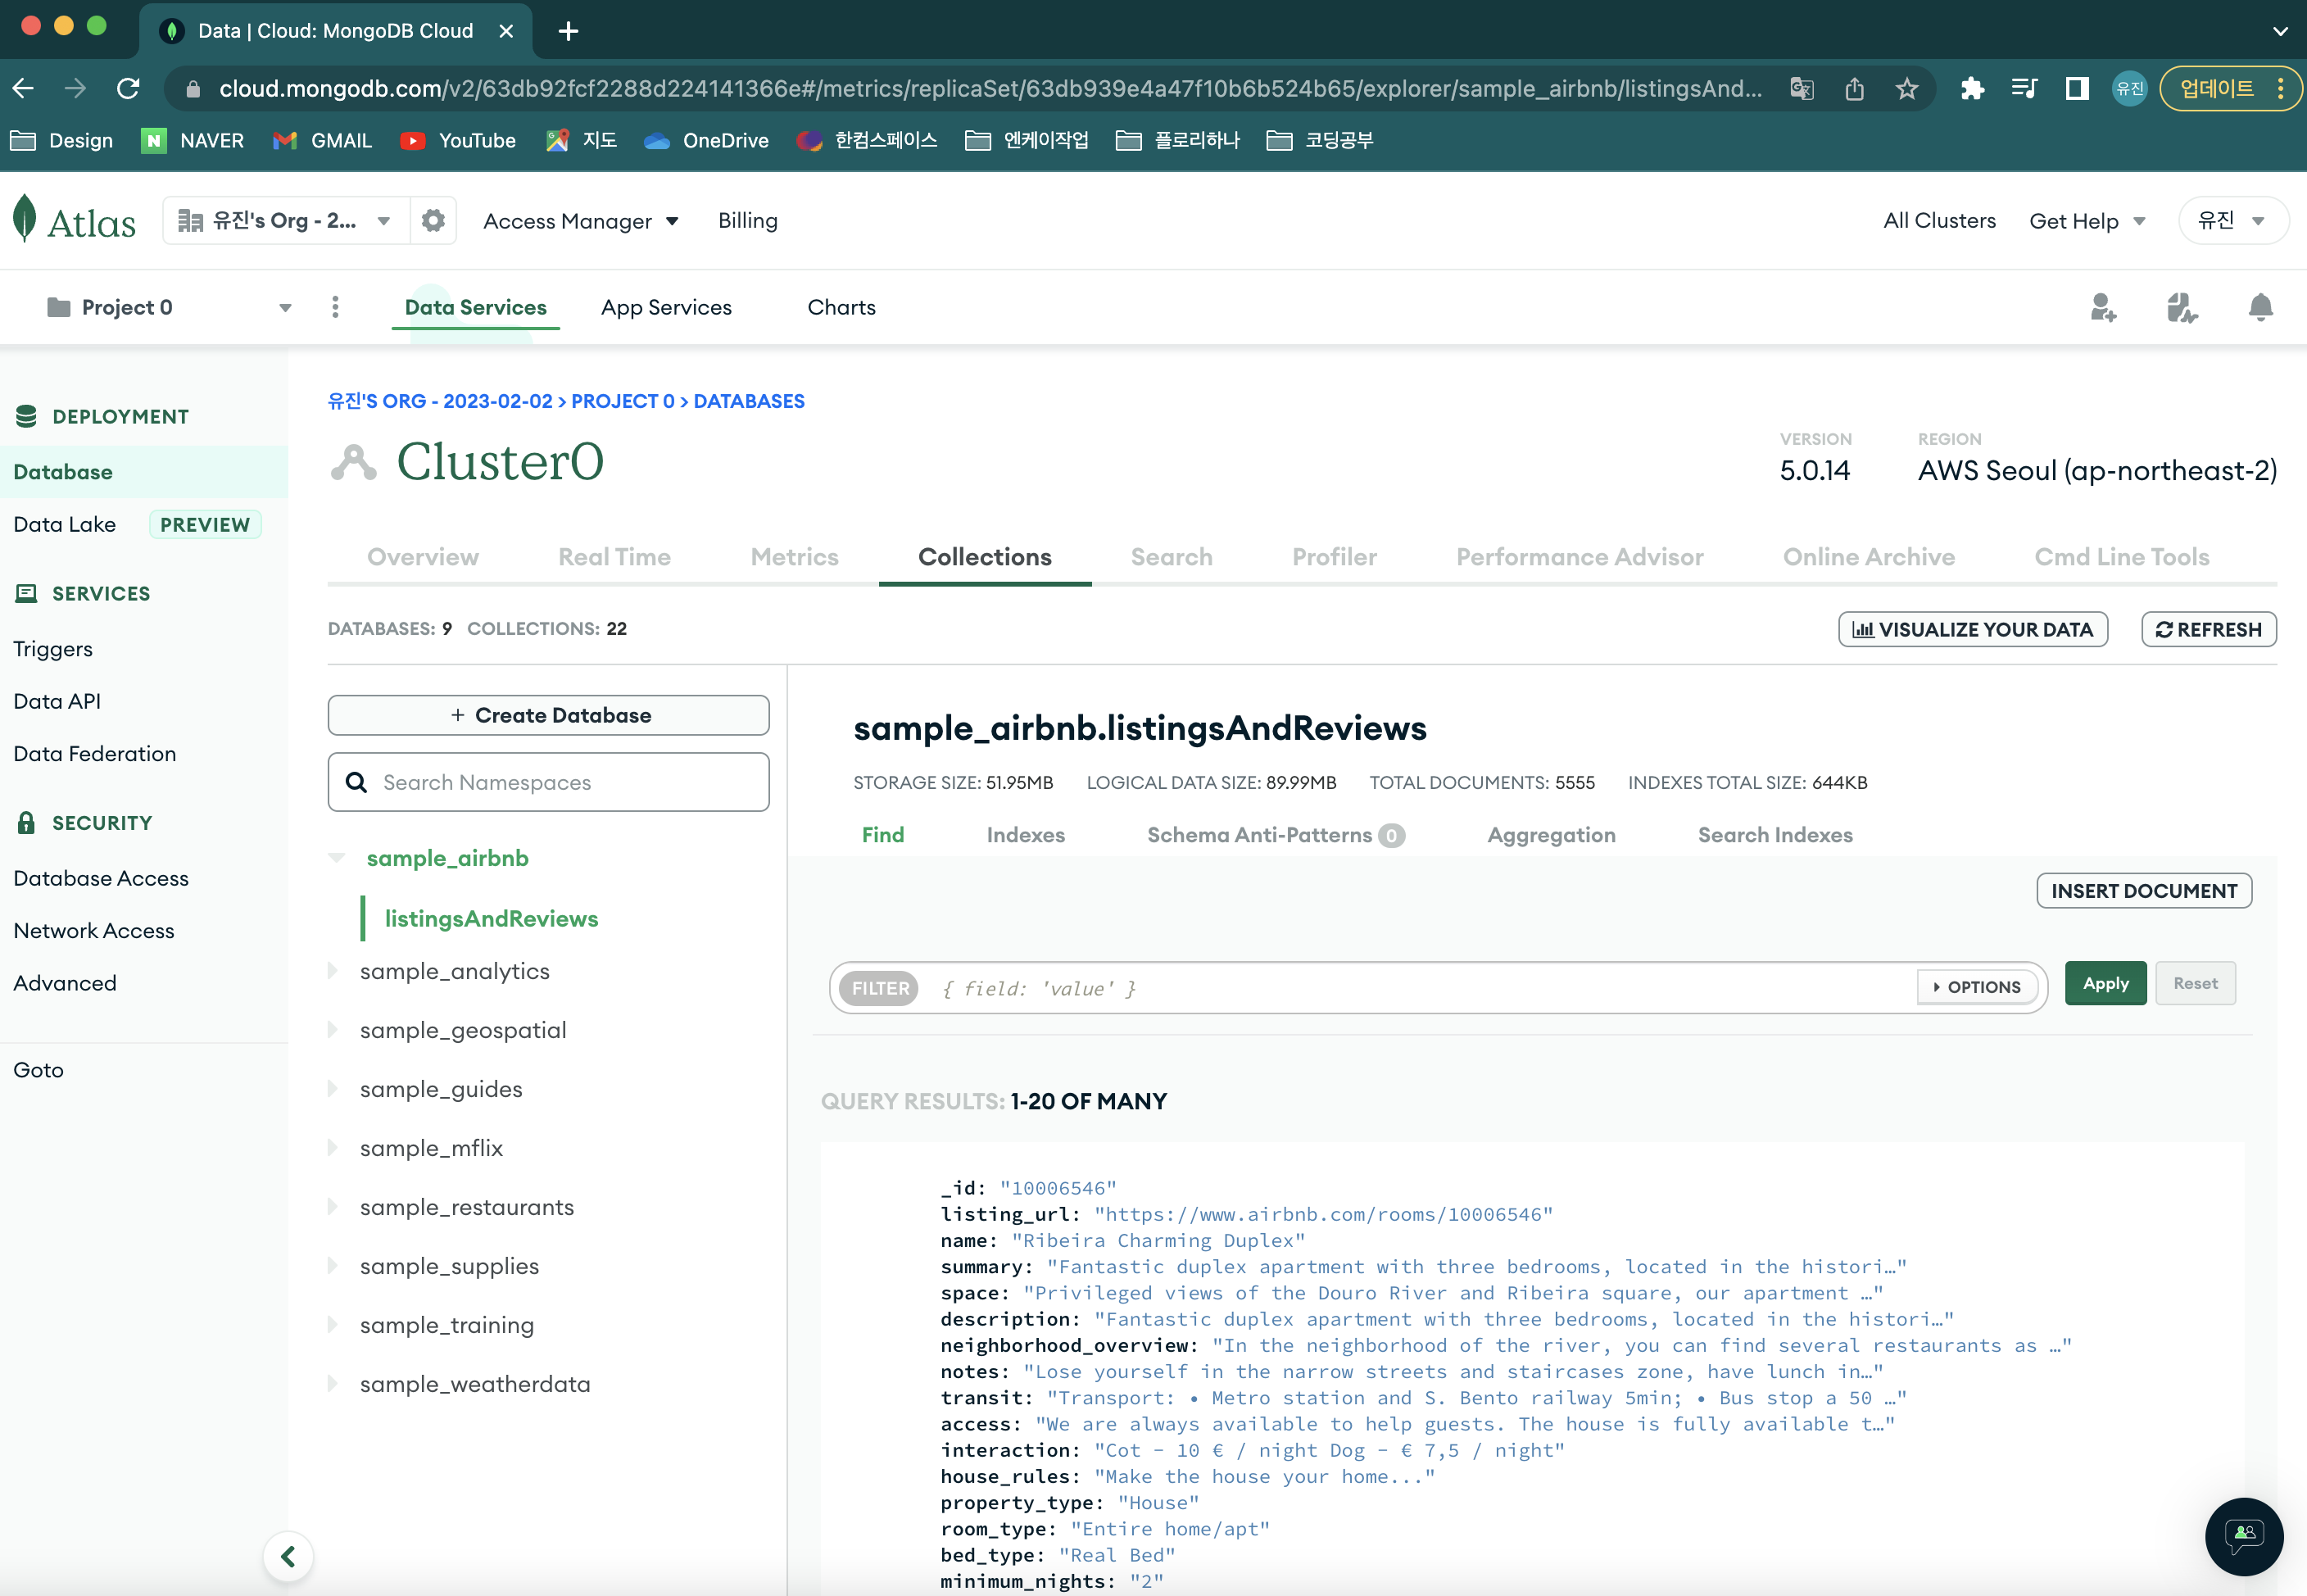Click the browser profile avatar

click(2129, 88)
